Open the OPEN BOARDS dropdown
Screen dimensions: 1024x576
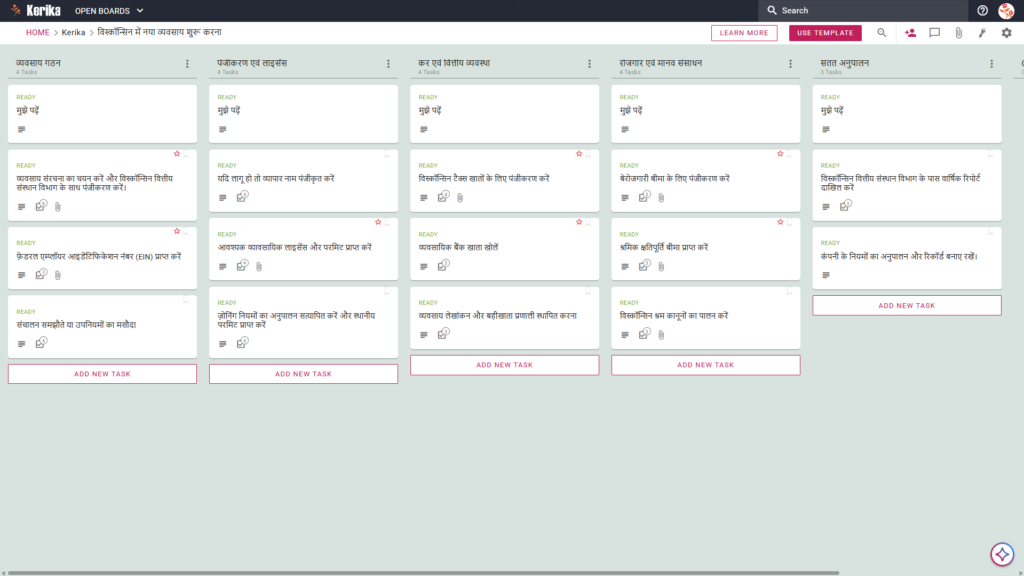[109, 10]
